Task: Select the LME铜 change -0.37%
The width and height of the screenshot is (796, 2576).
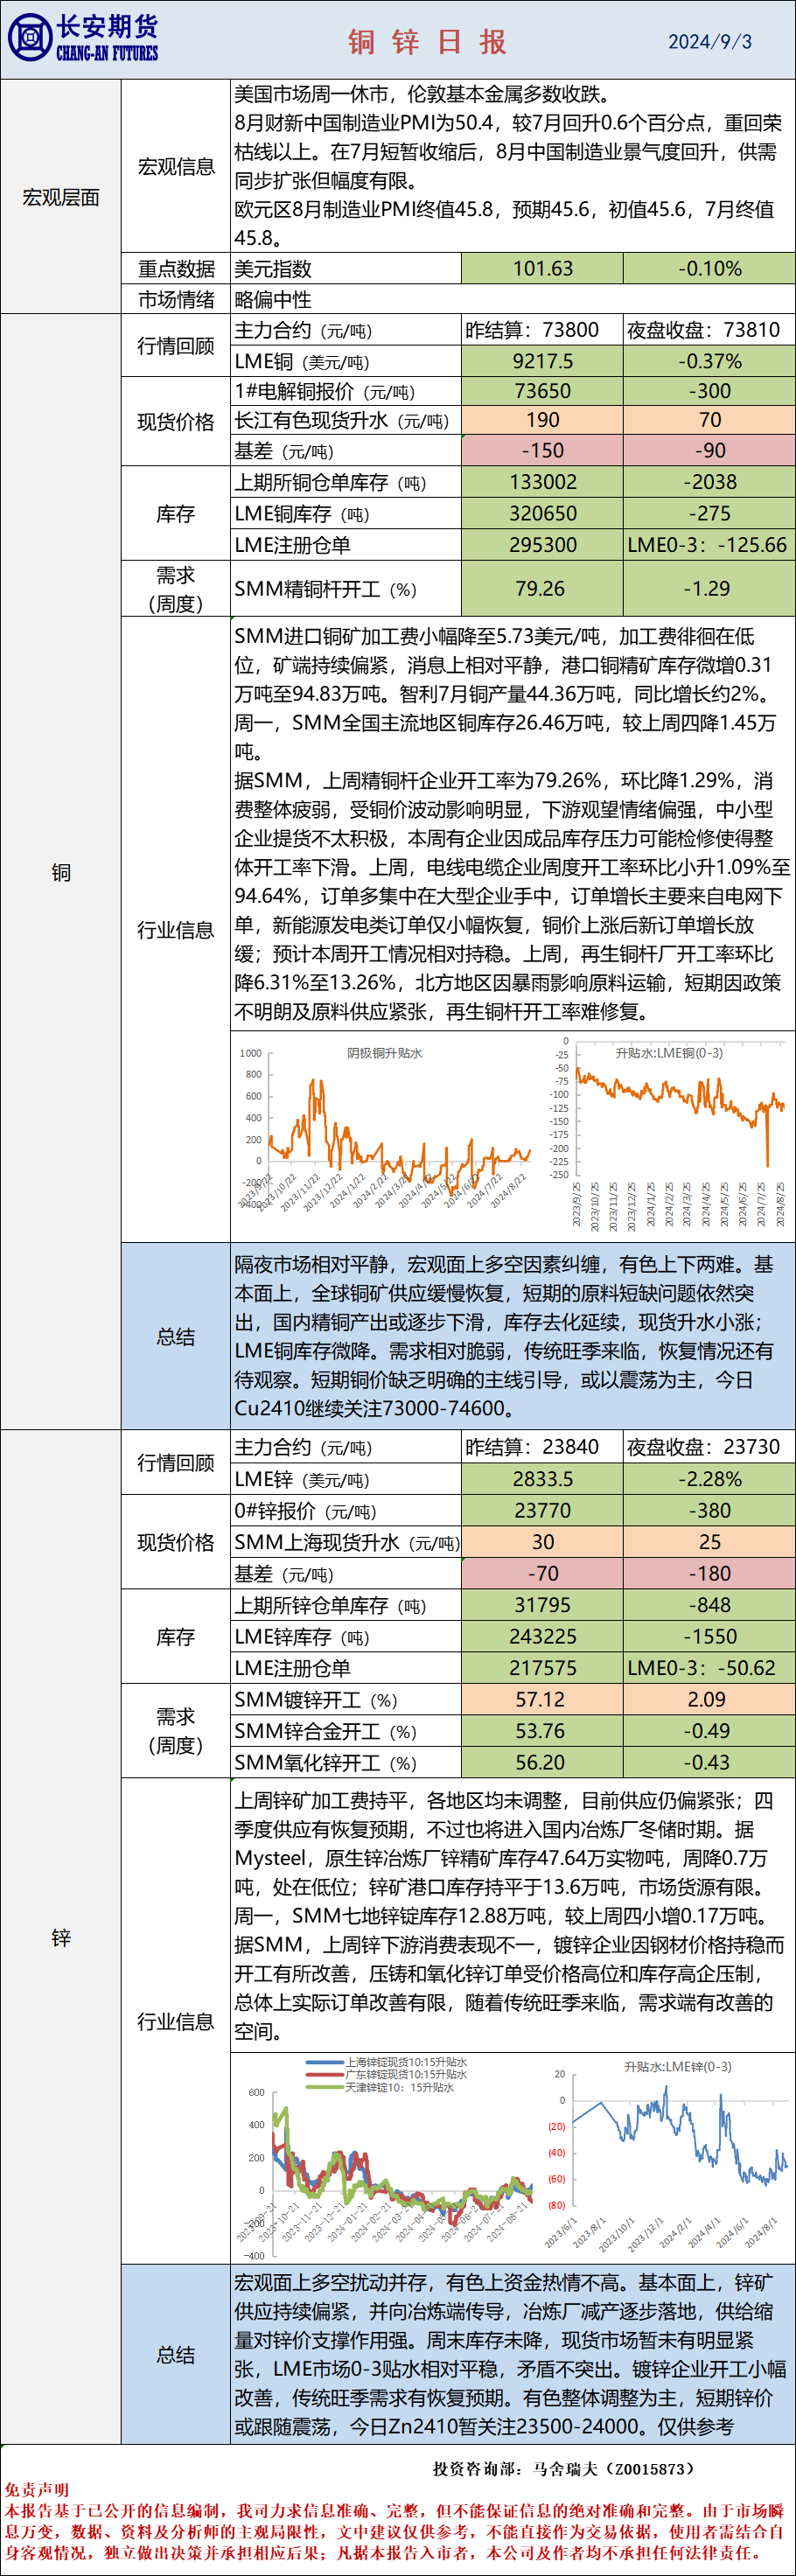Action: [709, 361]
